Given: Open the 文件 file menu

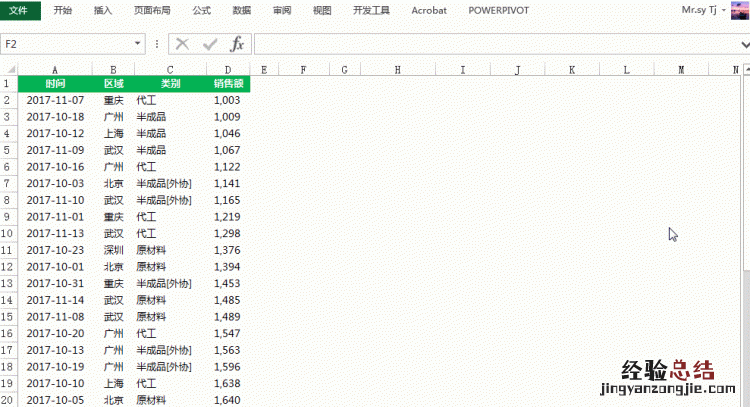Looking at the screenshot, I should click(20, 10).
